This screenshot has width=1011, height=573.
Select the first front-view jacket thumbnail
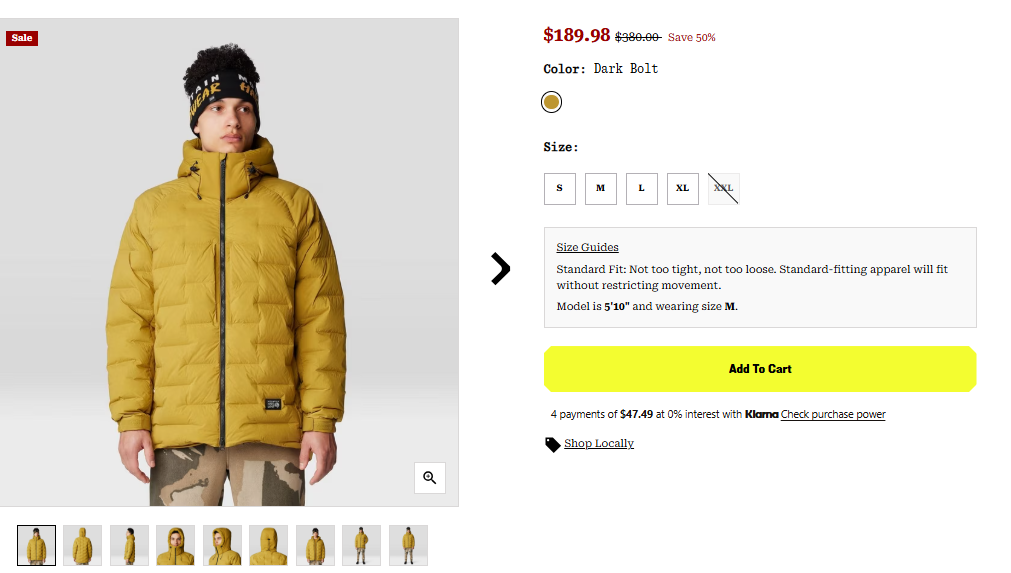pos(37,545)
